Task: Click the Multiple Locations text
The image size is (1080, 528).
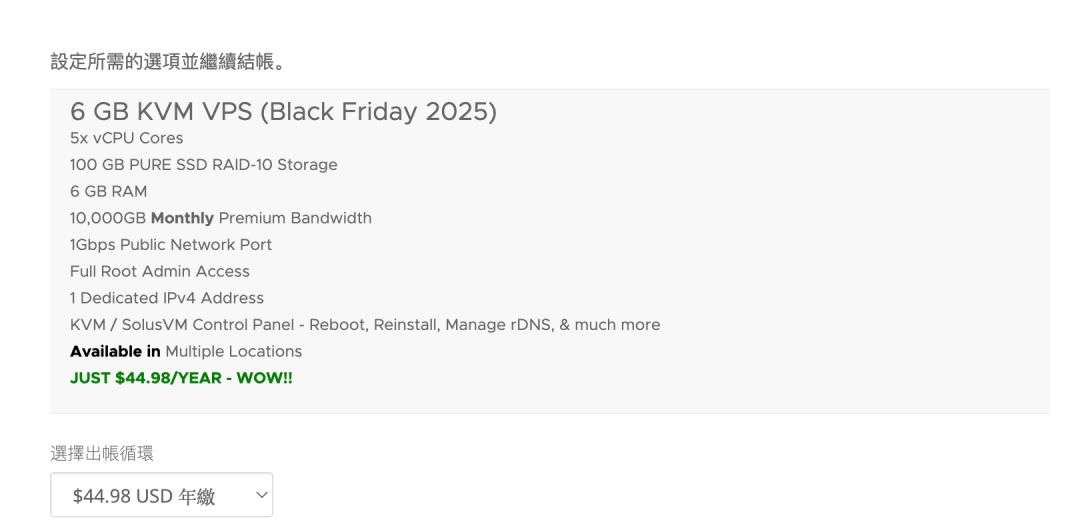Action: pyautogui.click(x=233, y=351)
